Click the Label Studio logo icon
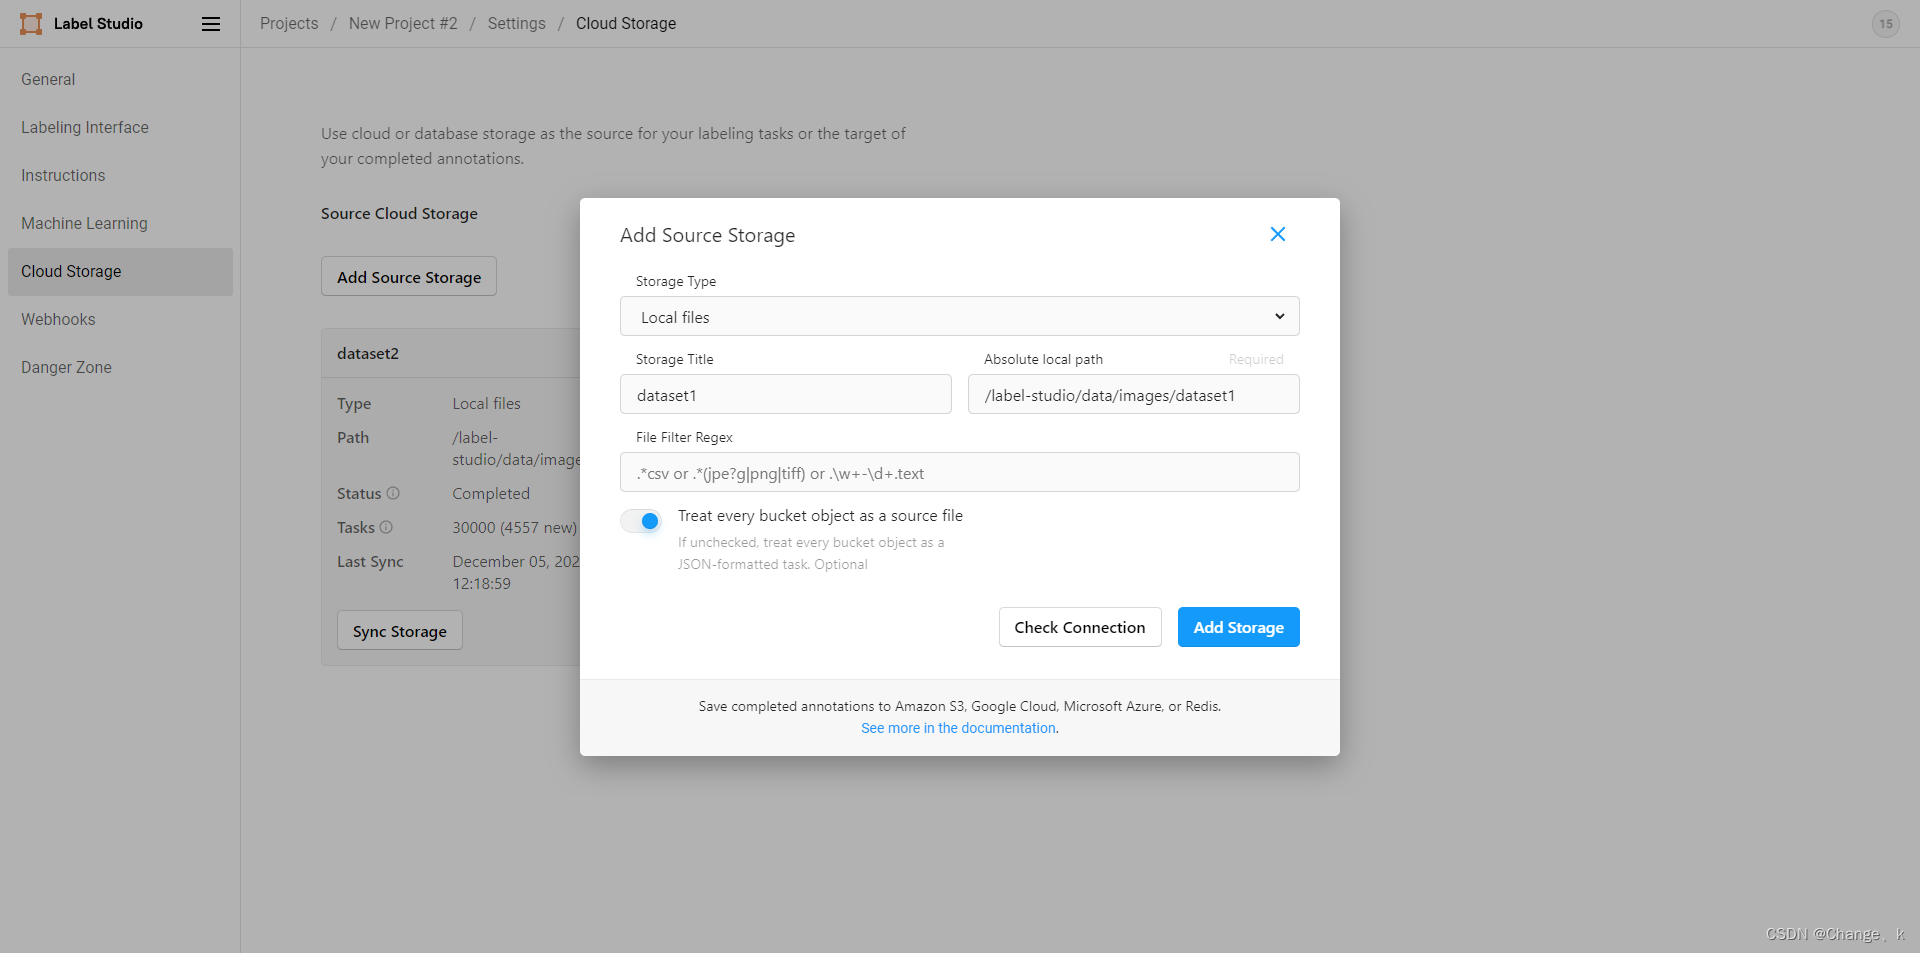The width and height of the screenshot is (1920, 953). (31, 24)
